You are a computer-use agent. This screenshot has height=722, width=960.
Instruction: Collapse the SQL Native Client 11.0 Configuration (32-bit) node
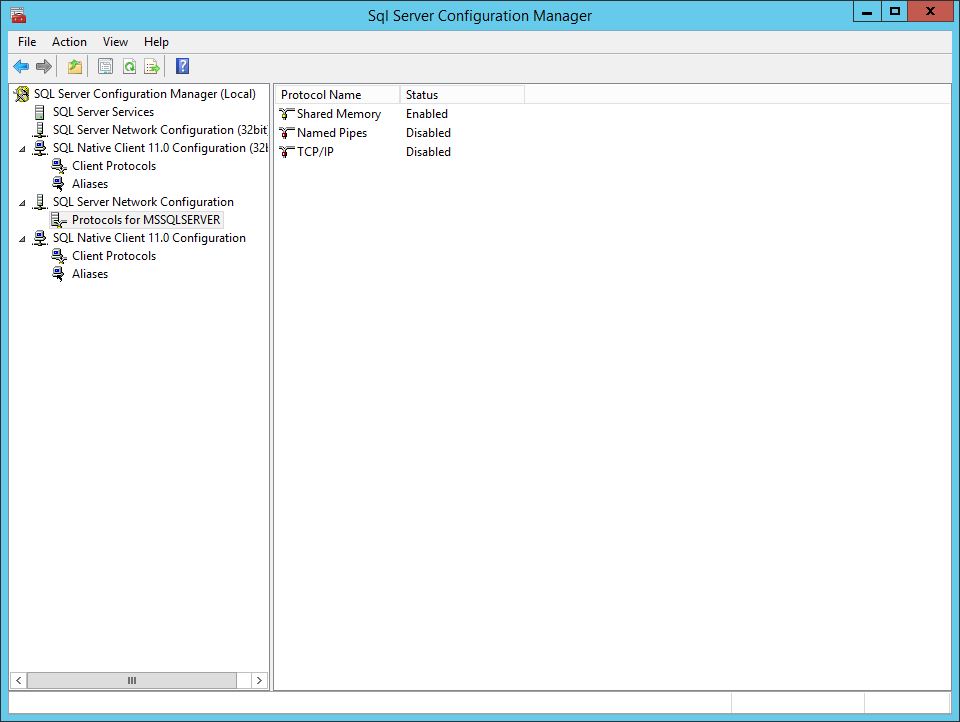point(23,149)
